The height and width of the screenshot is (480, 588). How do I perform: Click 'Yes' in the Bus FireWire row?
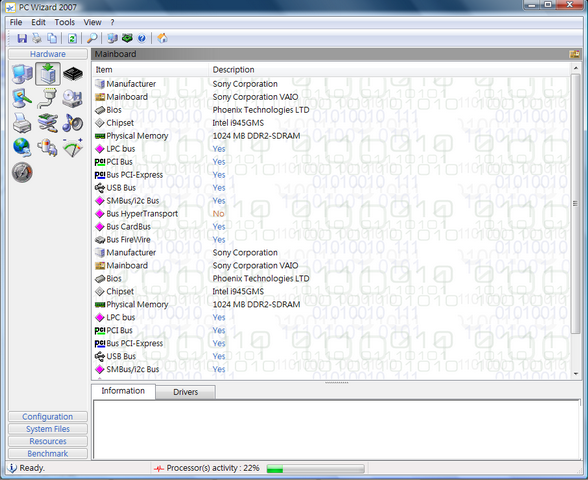point(219,240)
